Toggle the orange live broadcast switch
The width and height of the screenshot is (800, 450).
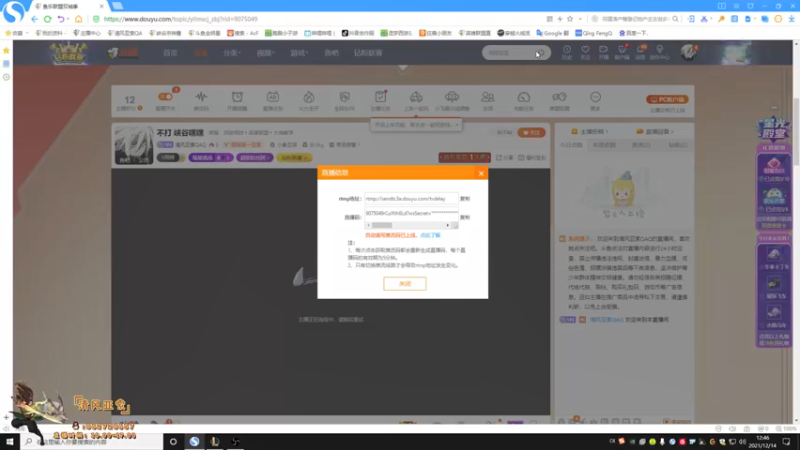coord(165,97)
